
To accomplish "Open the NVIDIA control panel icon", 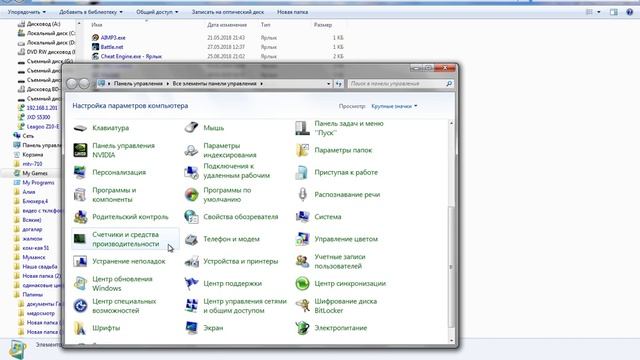I will pos(80,150).
